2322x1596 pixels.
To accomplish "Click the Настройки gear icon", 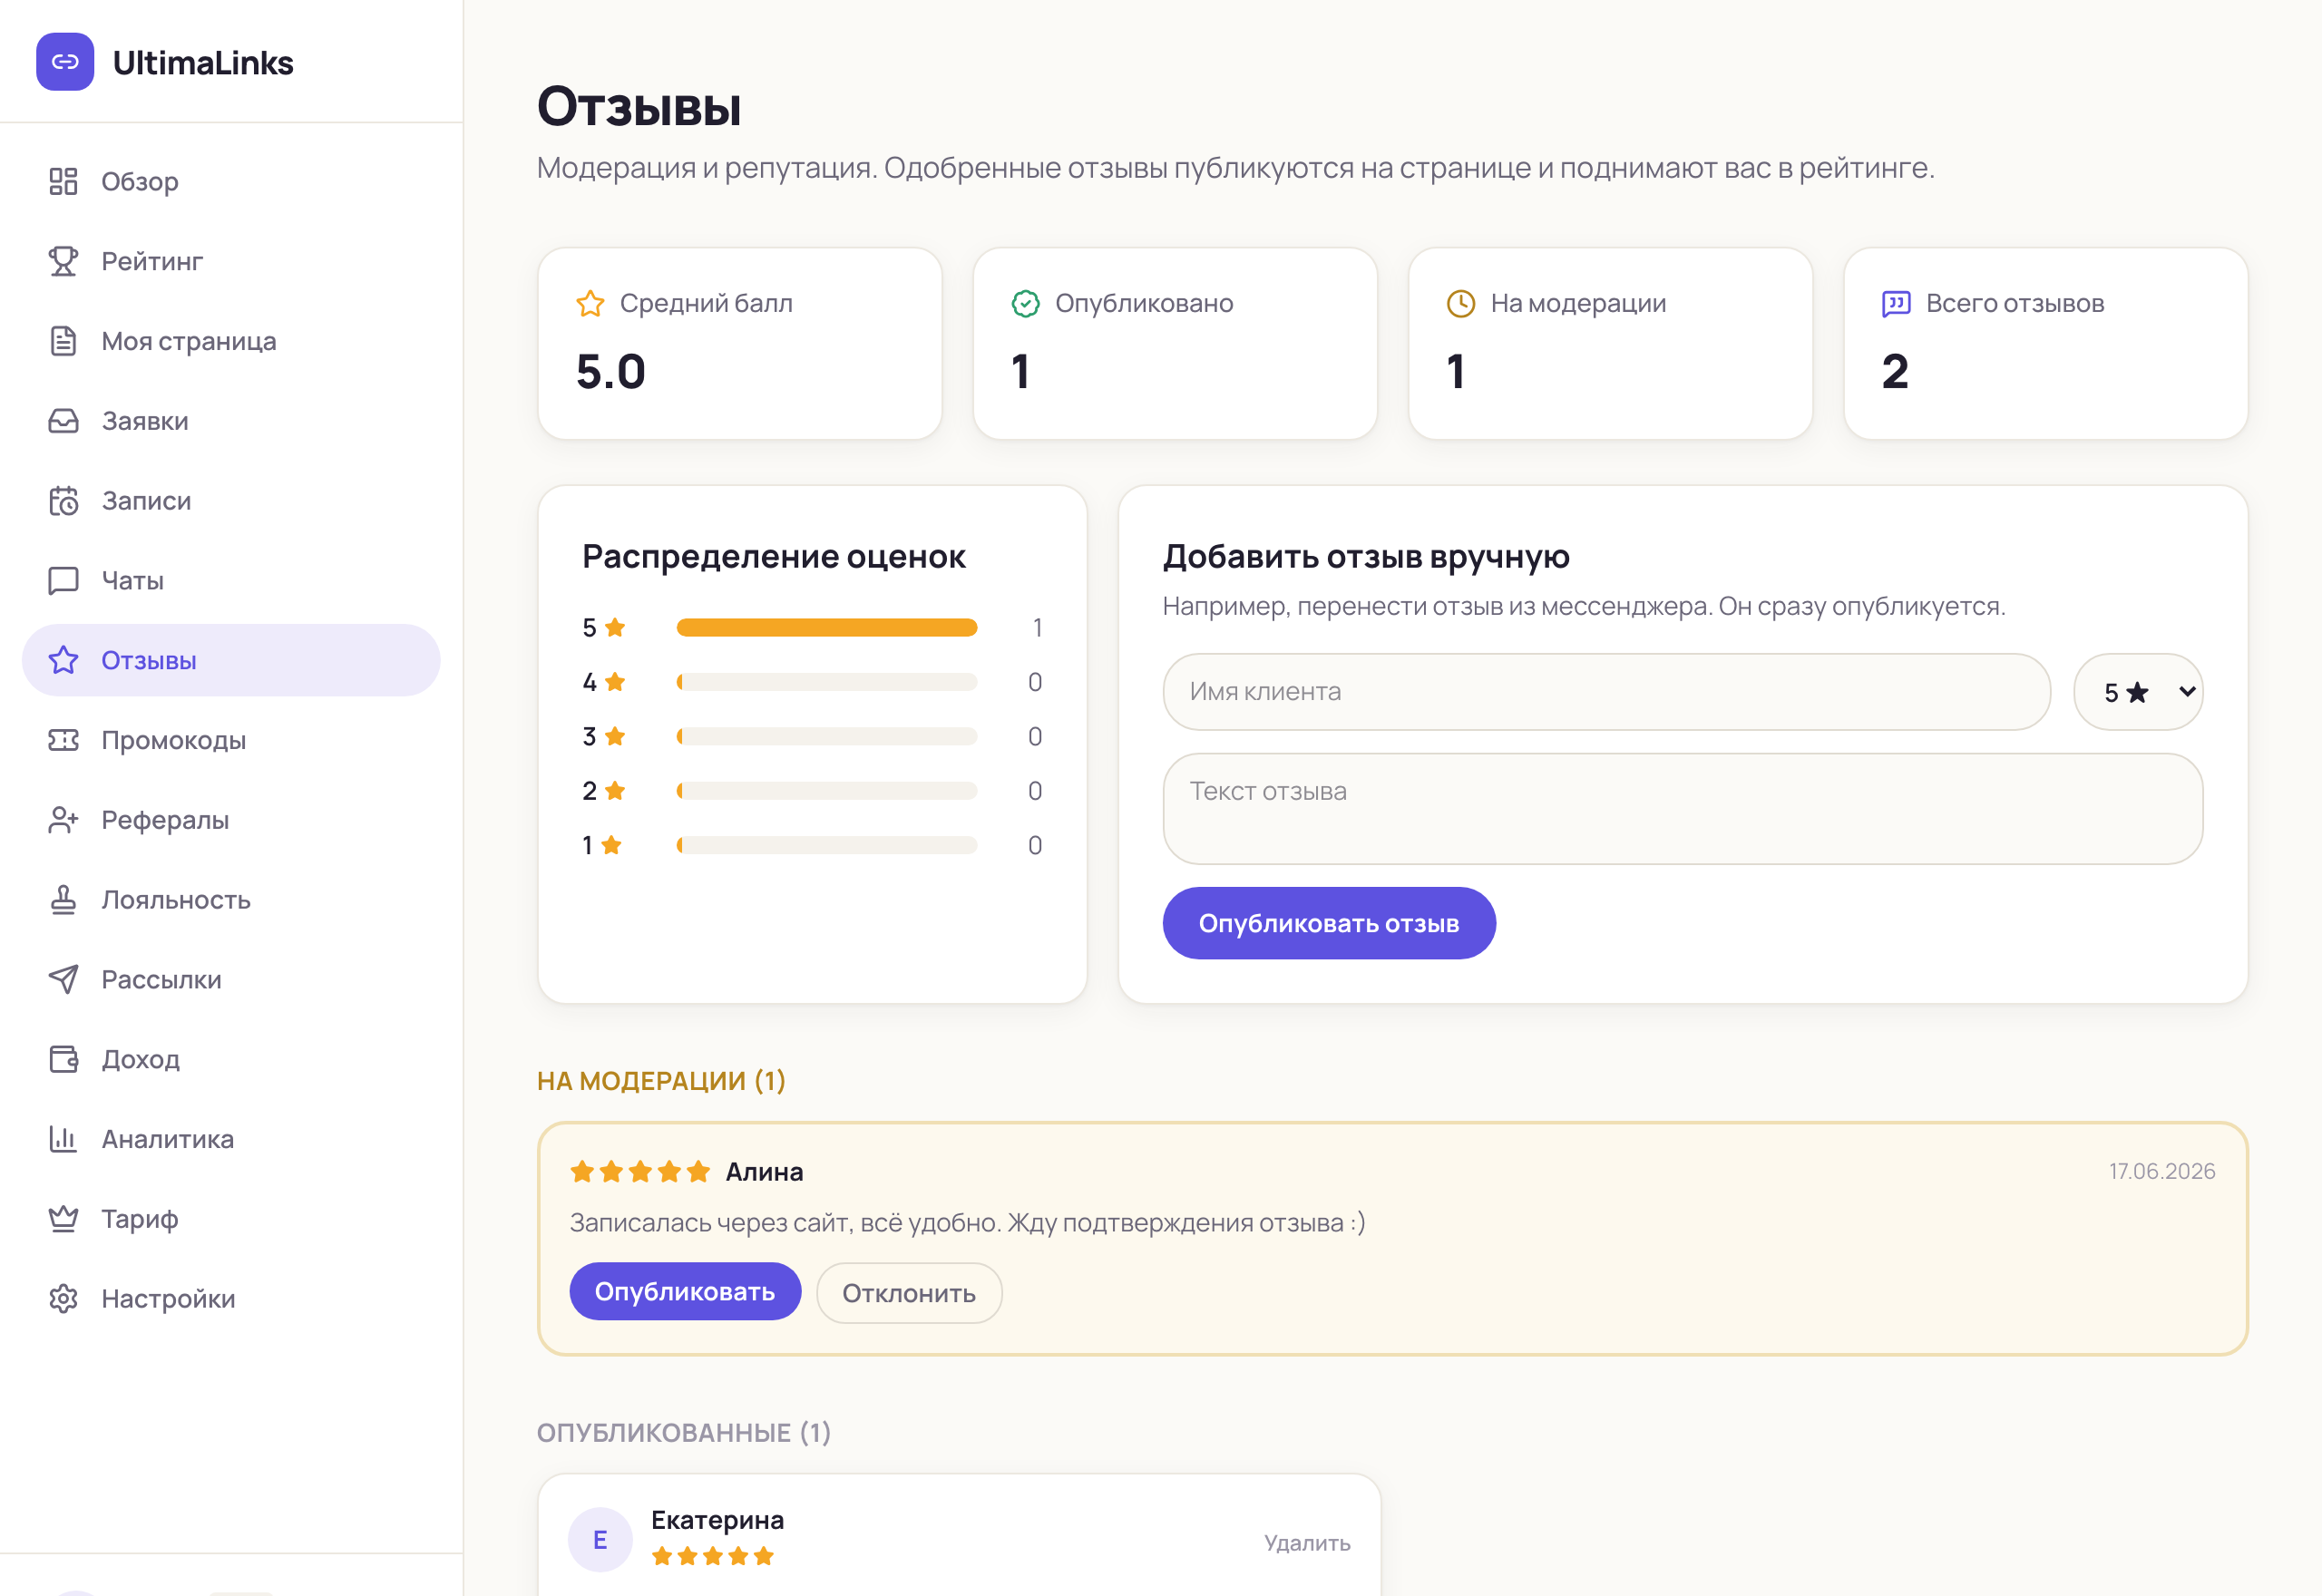I will click(63, 1299).
